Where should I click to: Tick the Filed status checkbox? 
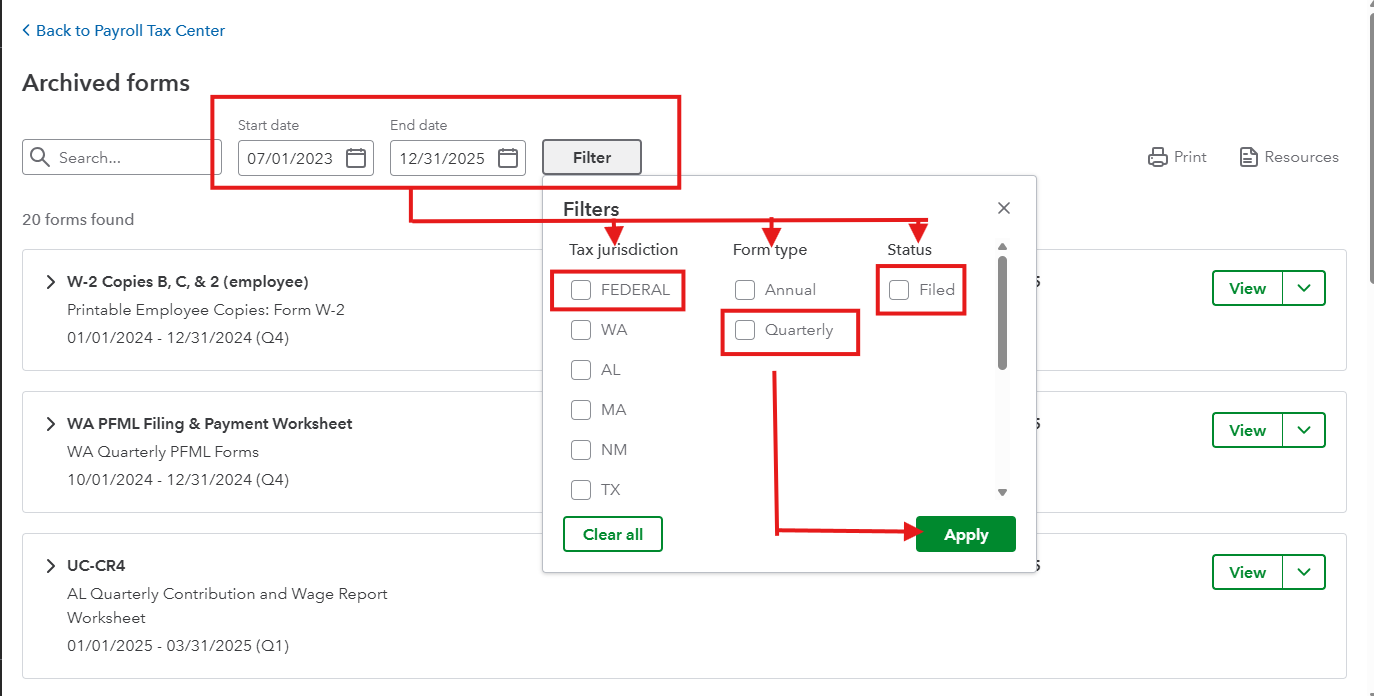tap(899, 290)
